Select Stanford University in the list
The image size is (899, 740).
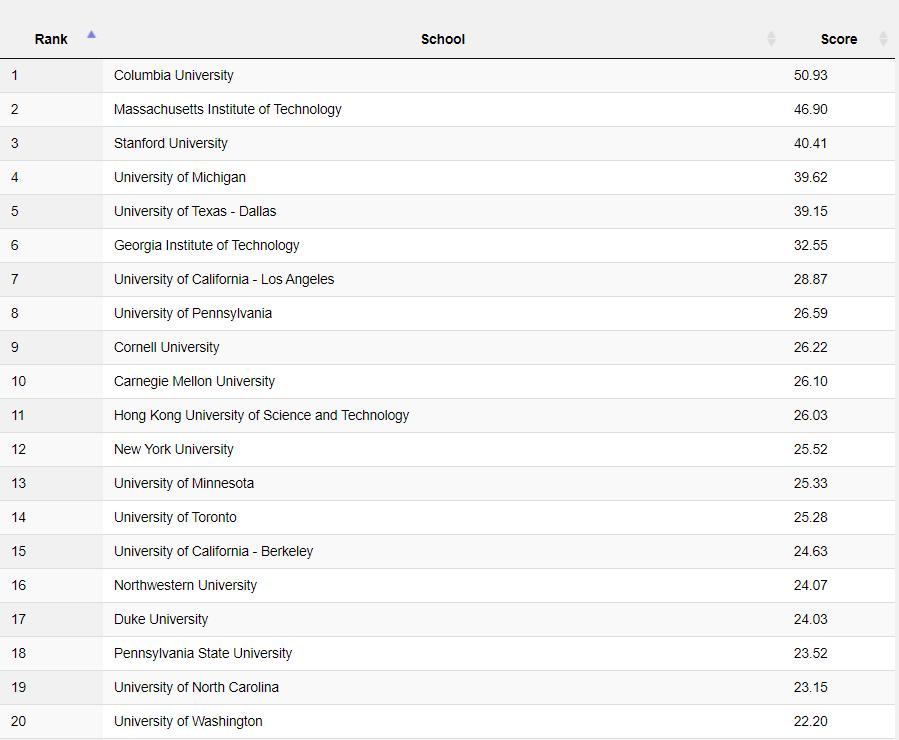click(x=171, y=143)
